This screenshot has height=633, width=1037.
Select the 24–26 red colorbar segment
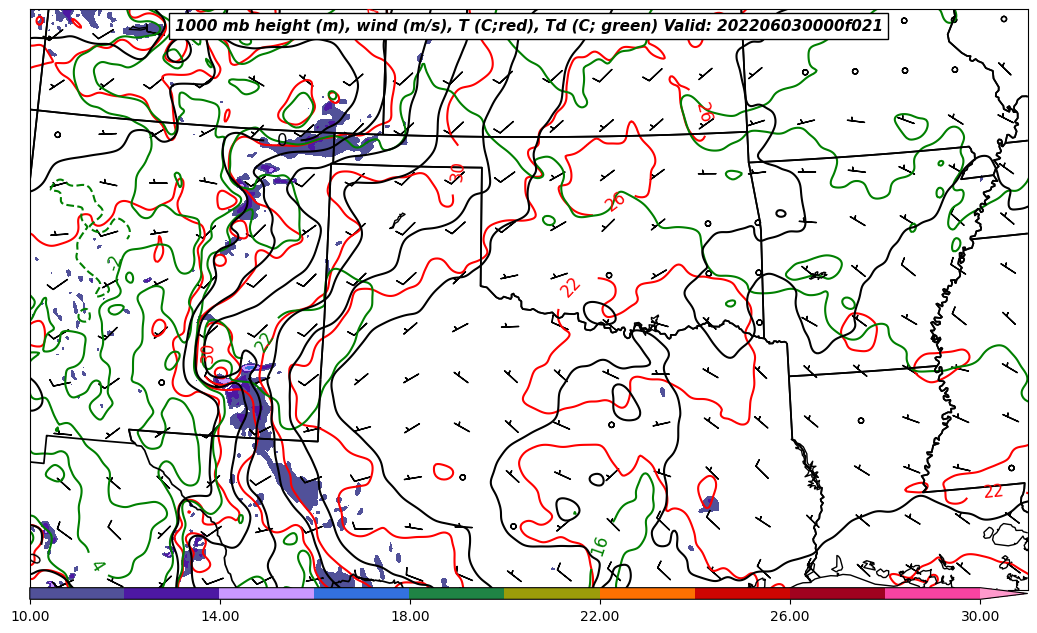[743, 593]
